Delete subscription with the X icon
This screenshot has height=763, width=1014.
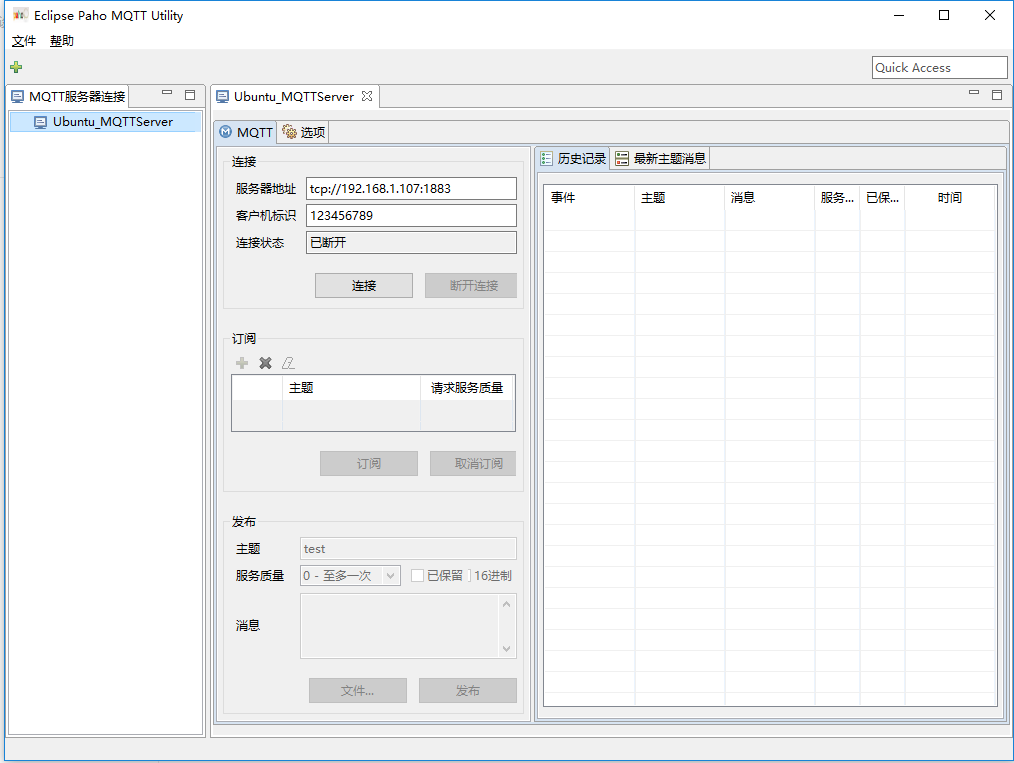[x=265, y=363]
